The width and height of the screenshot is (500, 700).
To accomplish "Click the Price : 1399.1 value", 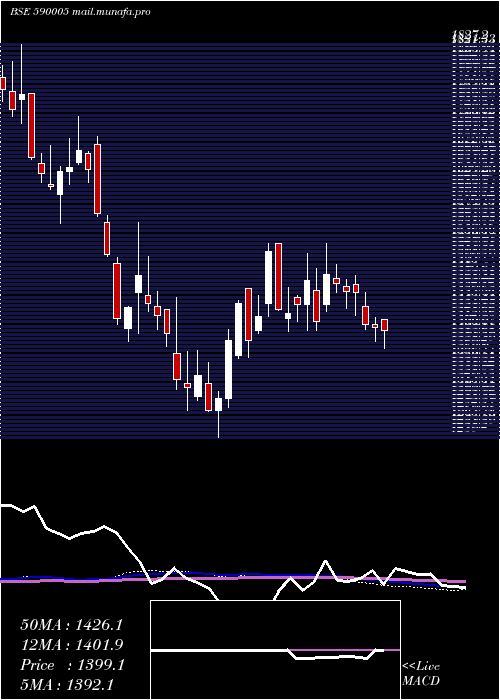I will (72, 665).
